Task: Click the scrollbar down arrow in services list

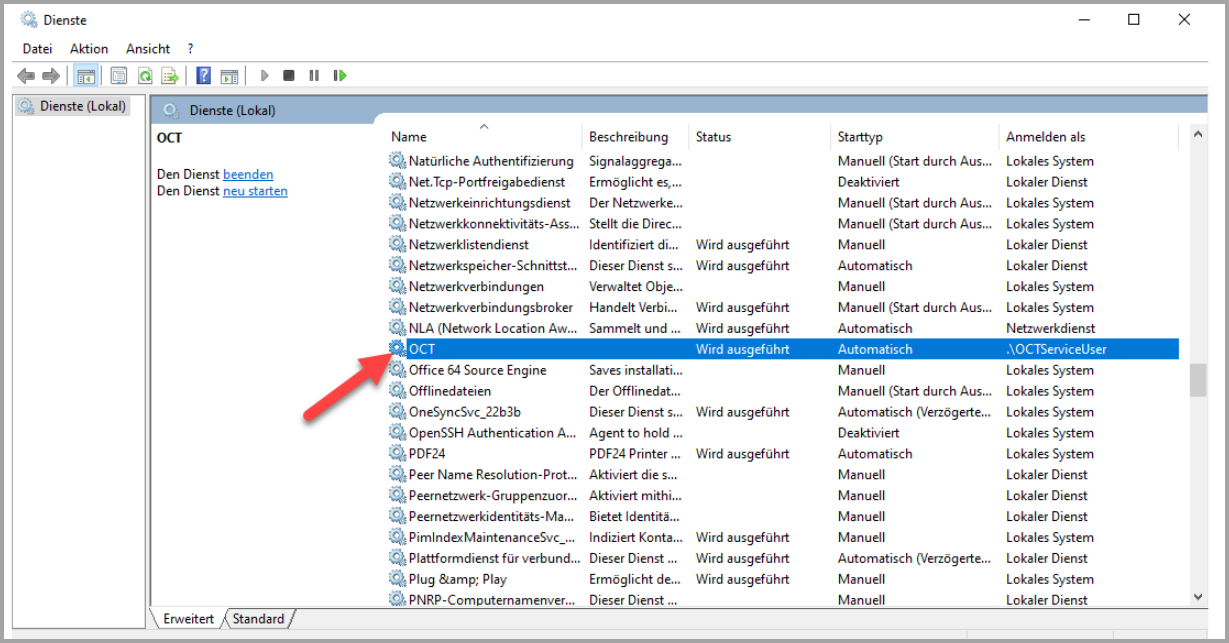Action: click(1198, 597)
